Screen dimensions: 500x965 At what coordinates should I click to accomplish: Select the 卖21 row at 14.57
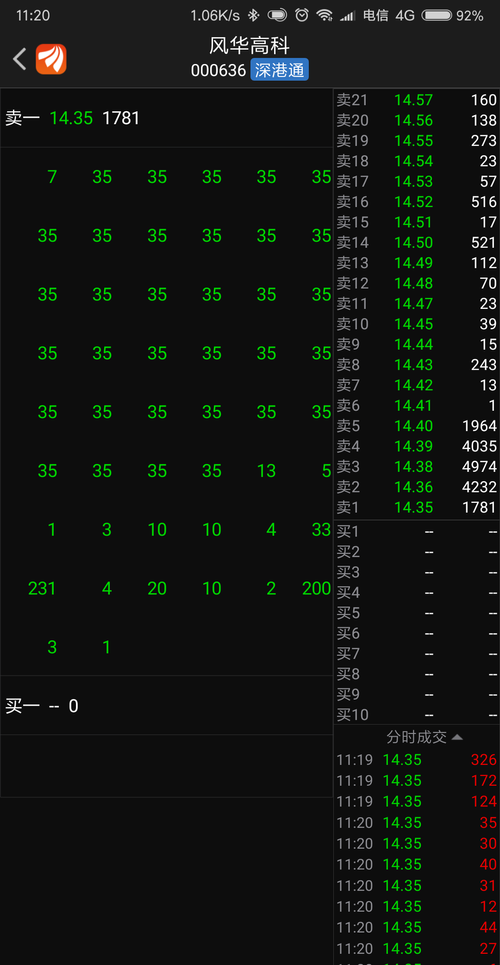(x=416, y=100)
